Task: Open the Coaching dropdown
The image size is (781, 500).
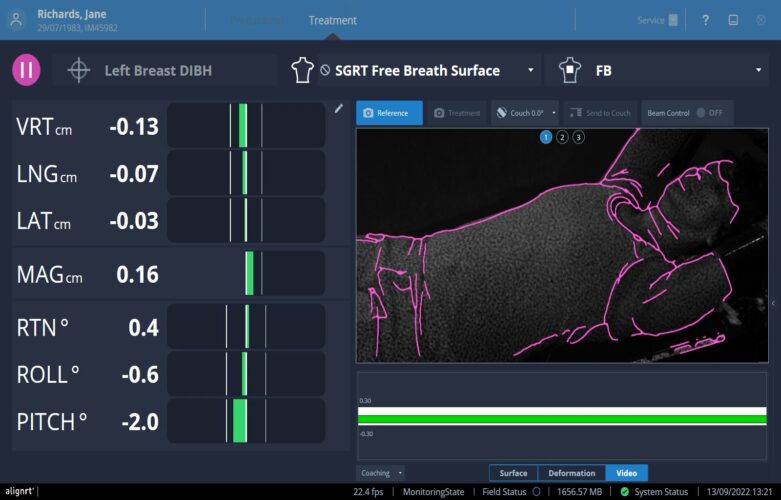Action: [x=381, y=473]
